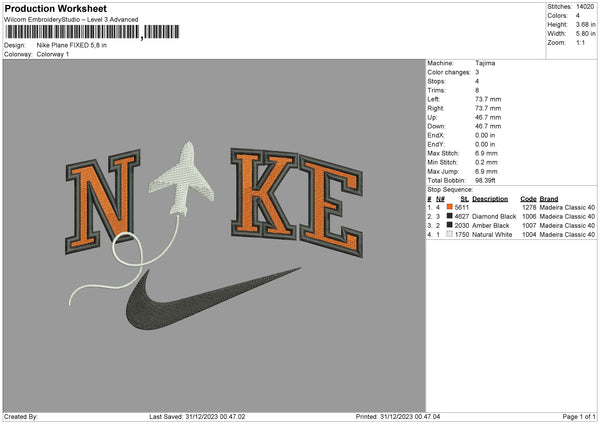Click the orange 5611 thread color swatch
This screenshot has height=424, width=600.
coord(449,207)
